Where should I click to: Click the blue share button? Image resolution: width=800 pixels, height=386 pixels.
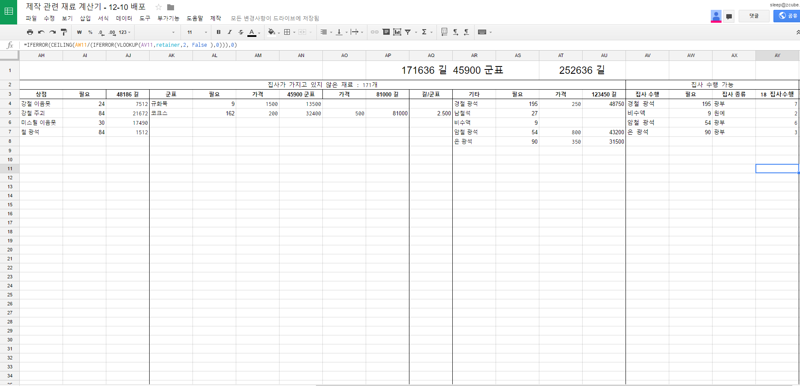point(786,16)
